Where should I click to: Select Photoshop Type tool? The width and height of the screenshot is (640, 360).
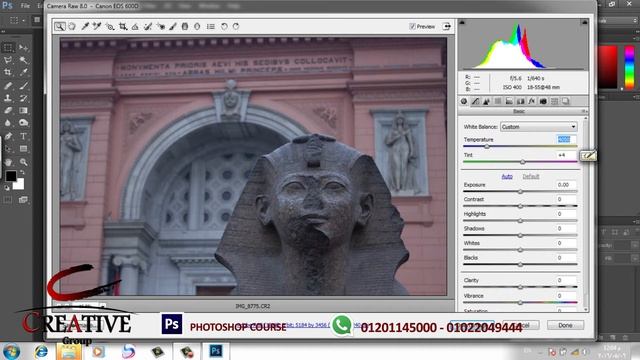pos(23,136)
